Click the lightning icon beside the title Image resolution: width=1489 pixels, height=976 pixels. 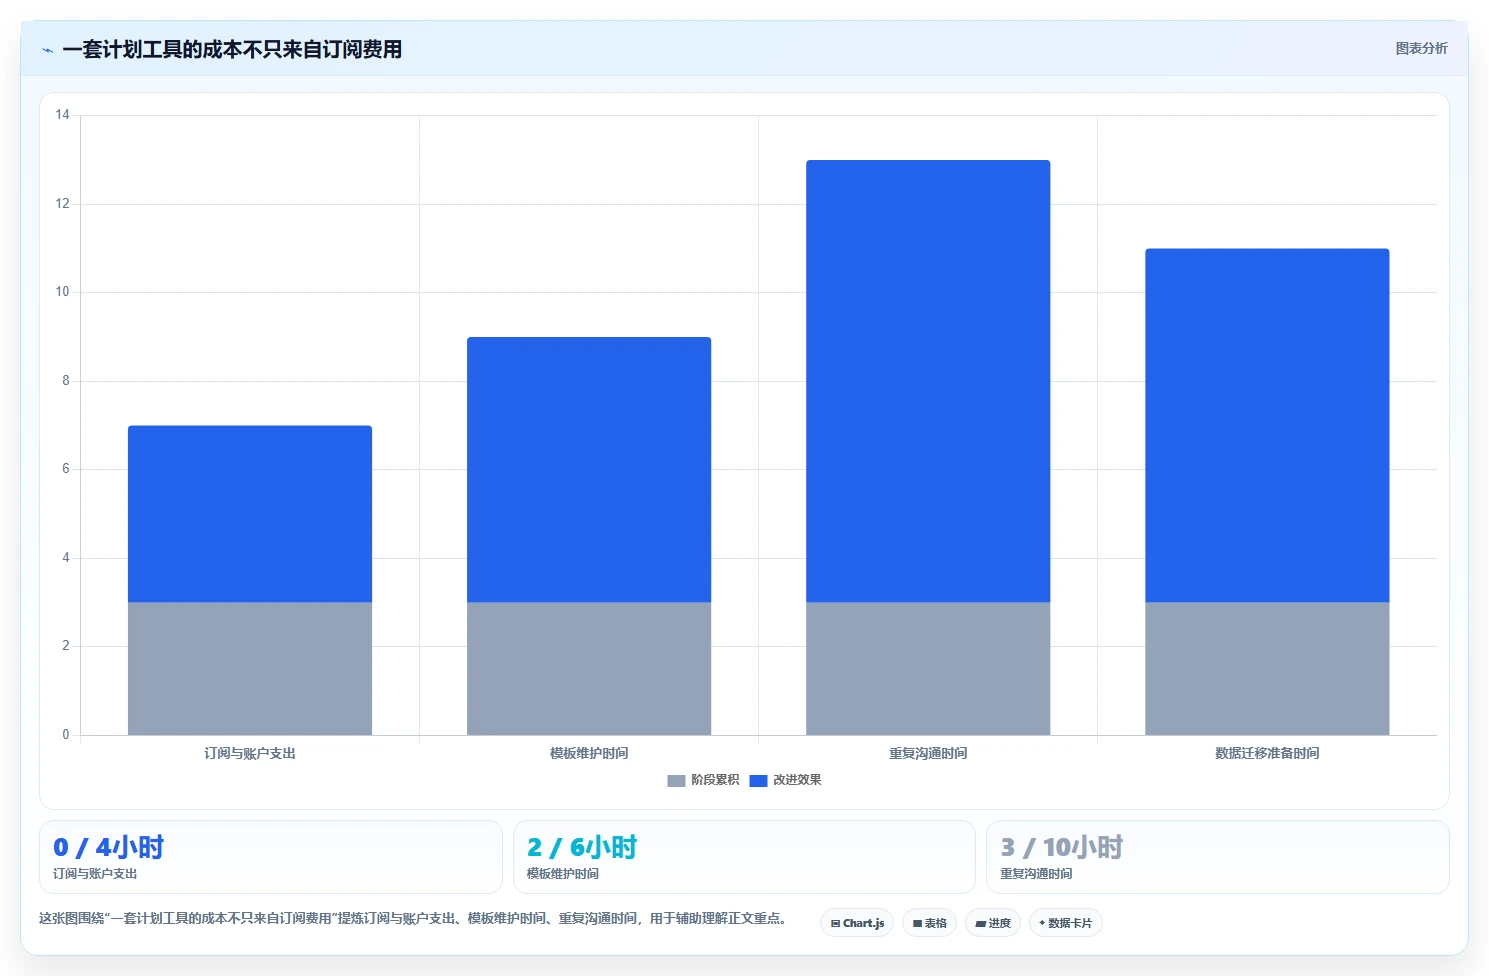click(x=47, y=50)
